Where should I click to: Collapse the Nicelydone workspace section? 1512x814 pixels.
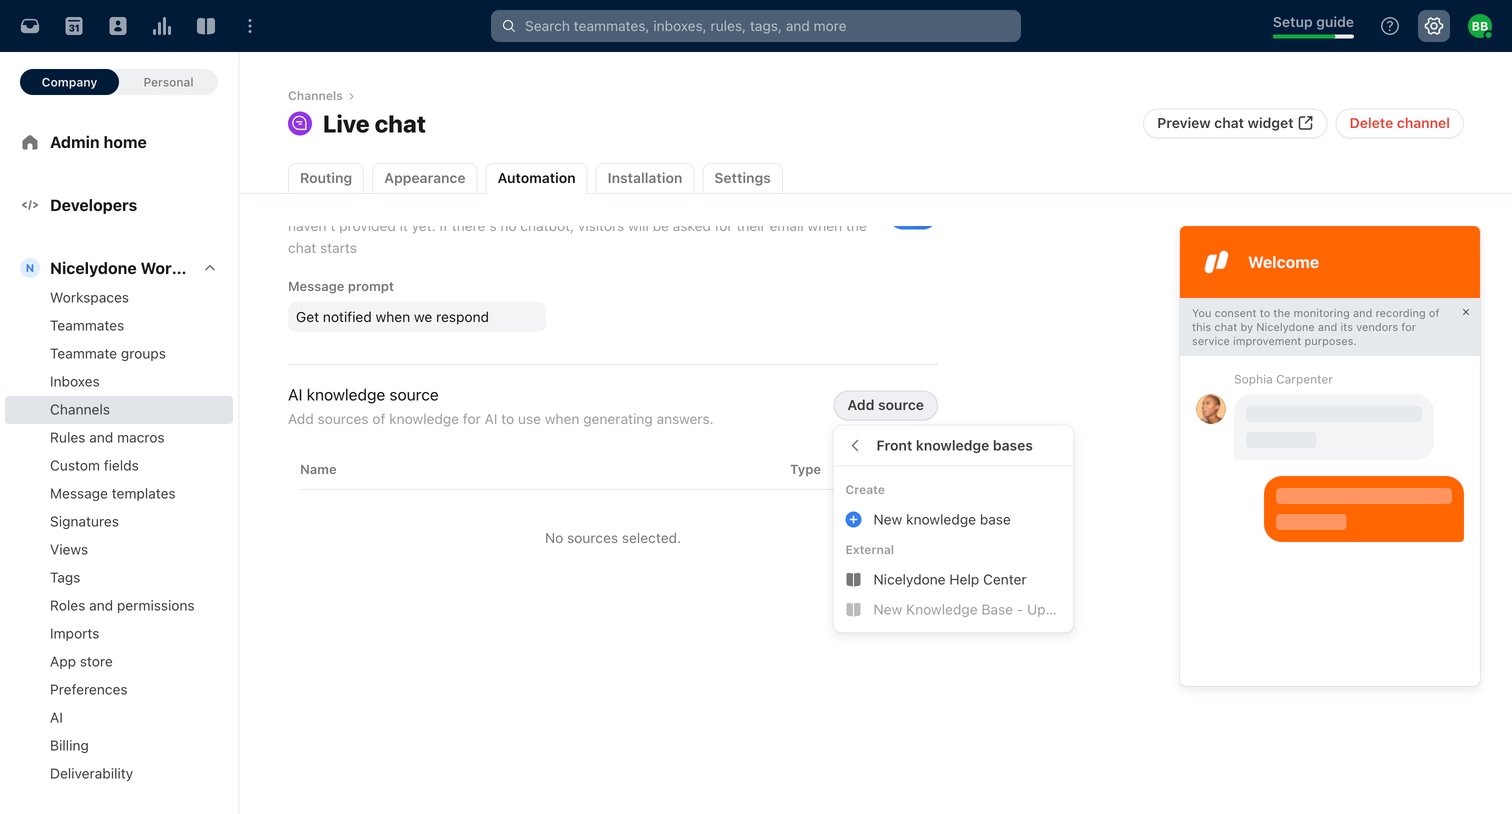tap(210, 268)
